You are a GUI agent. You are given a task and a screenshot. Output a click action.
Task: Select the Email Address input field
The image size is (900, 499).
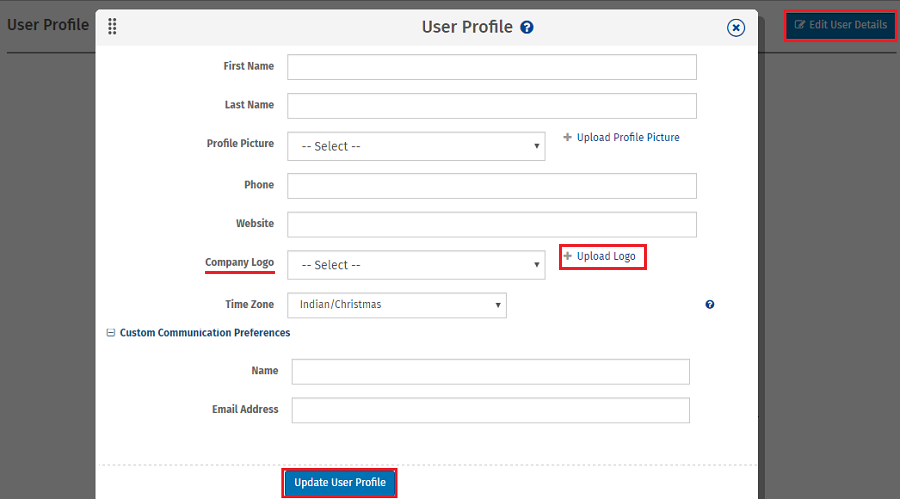pyautogui.click(x=490, y=411)
